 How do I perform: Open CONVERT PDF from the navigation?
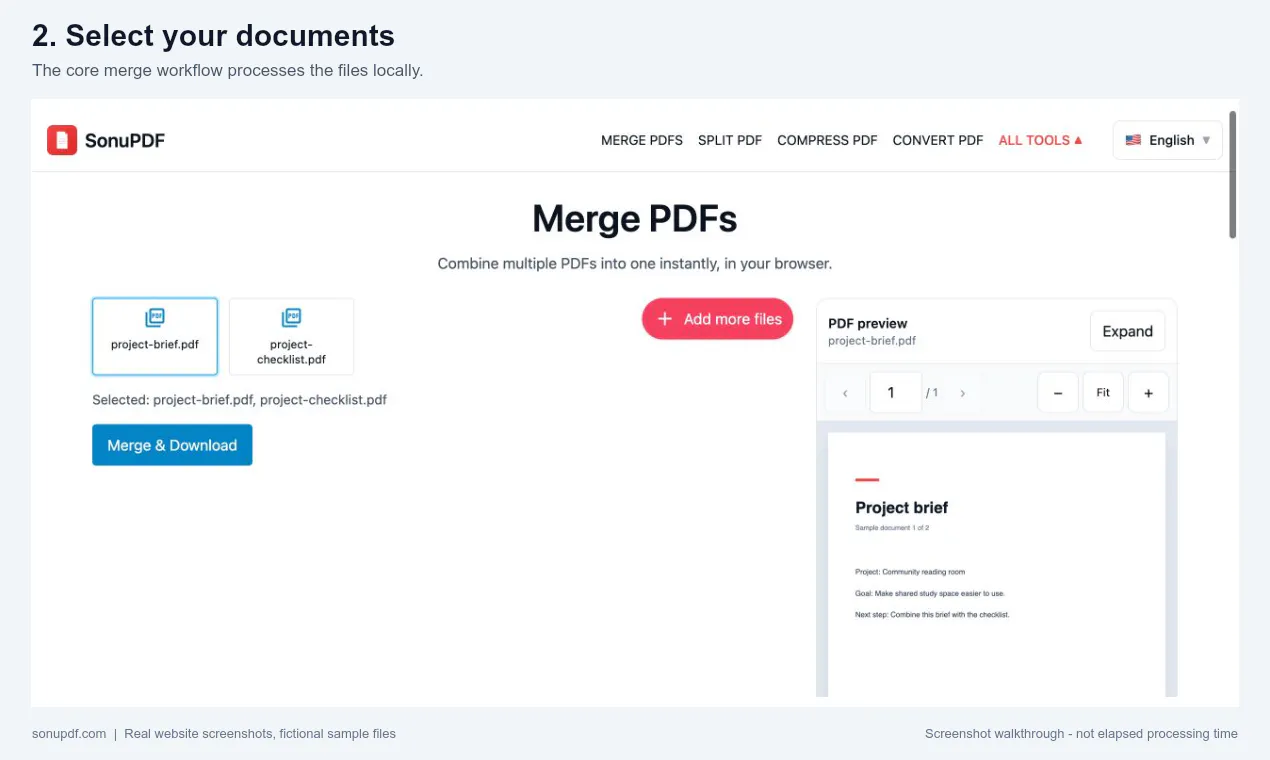click(938, 140)
